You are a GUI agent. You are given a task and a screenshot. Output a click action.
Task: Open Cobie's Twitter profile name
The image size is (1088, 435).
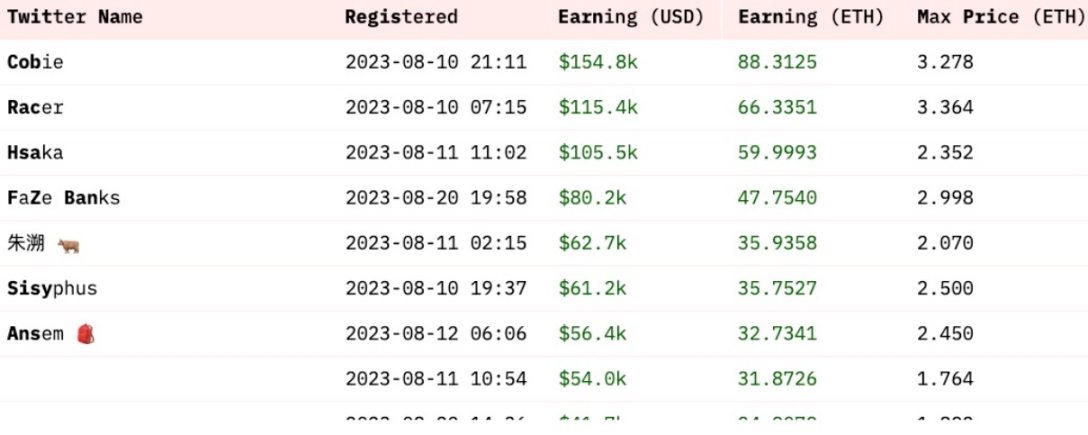(35, 62)
